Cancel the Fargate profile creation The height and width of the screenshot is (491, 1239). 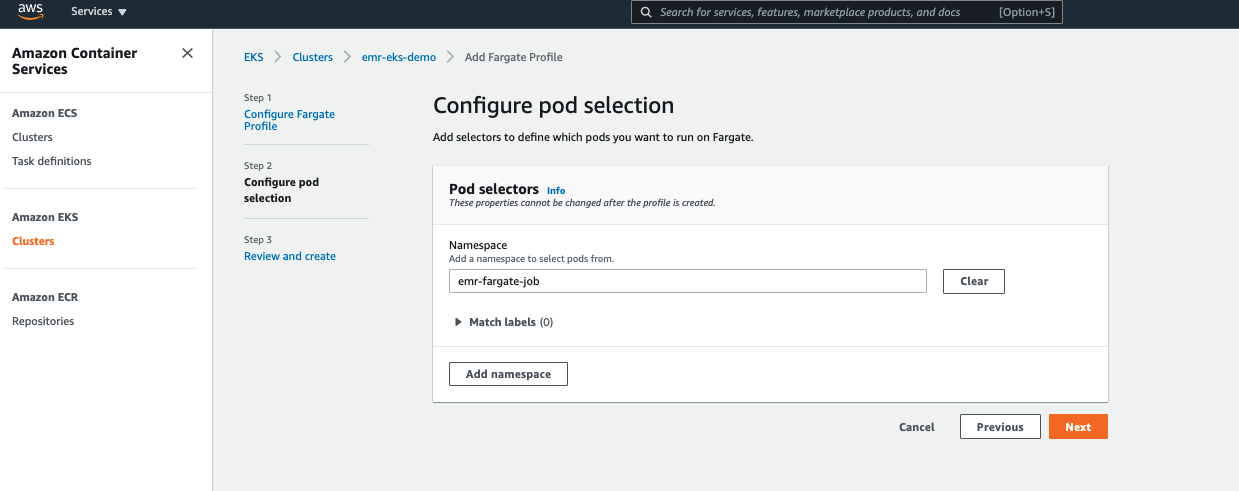917,427
